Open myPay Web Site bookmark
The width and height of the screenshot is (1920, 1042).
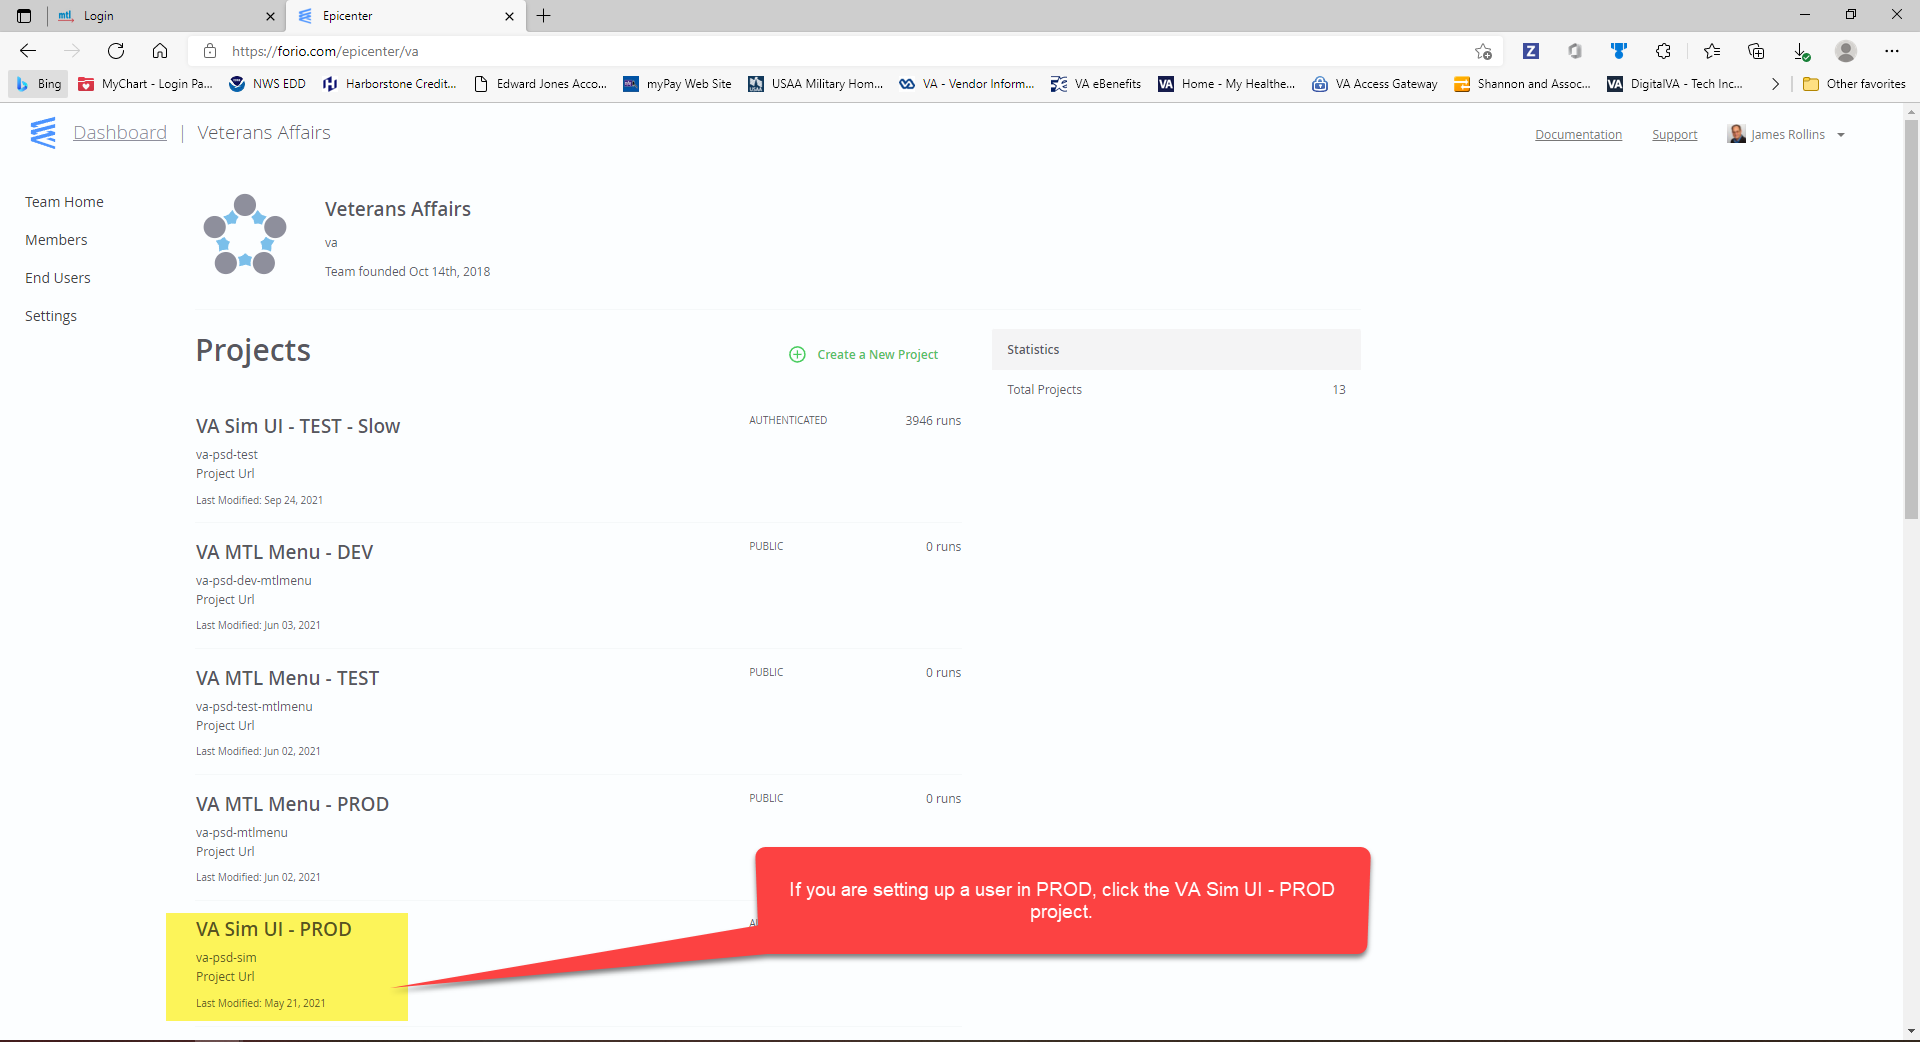pos(677,84)
